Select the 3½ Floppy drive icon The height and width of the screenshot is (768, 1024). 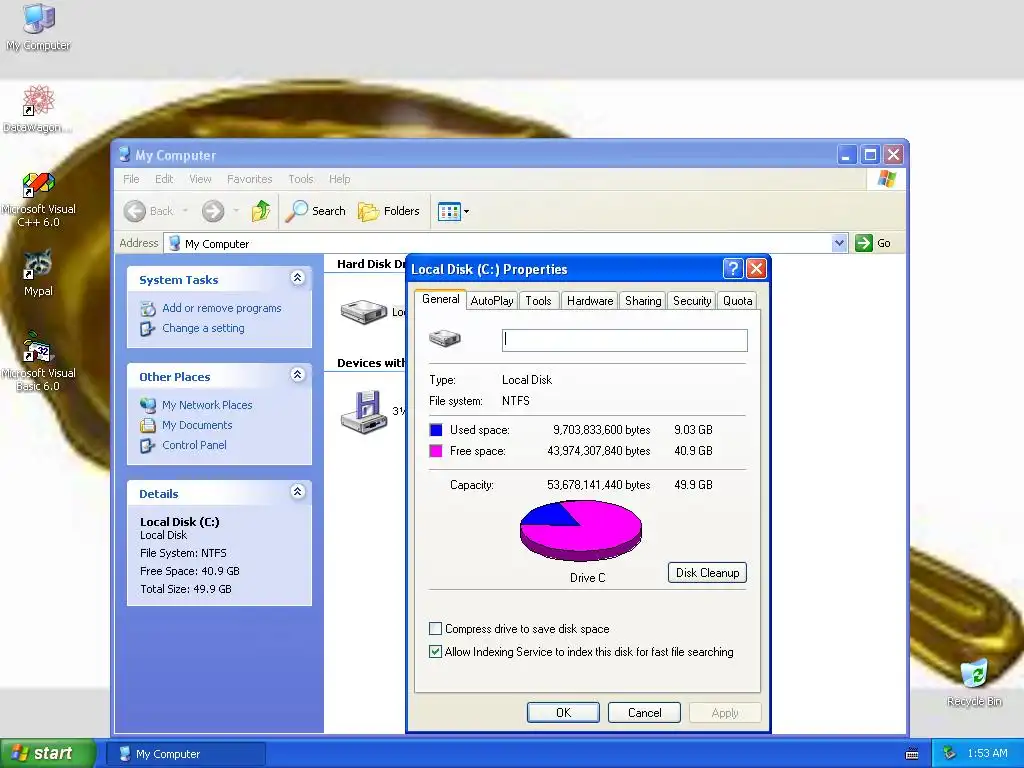coord(364,412)
